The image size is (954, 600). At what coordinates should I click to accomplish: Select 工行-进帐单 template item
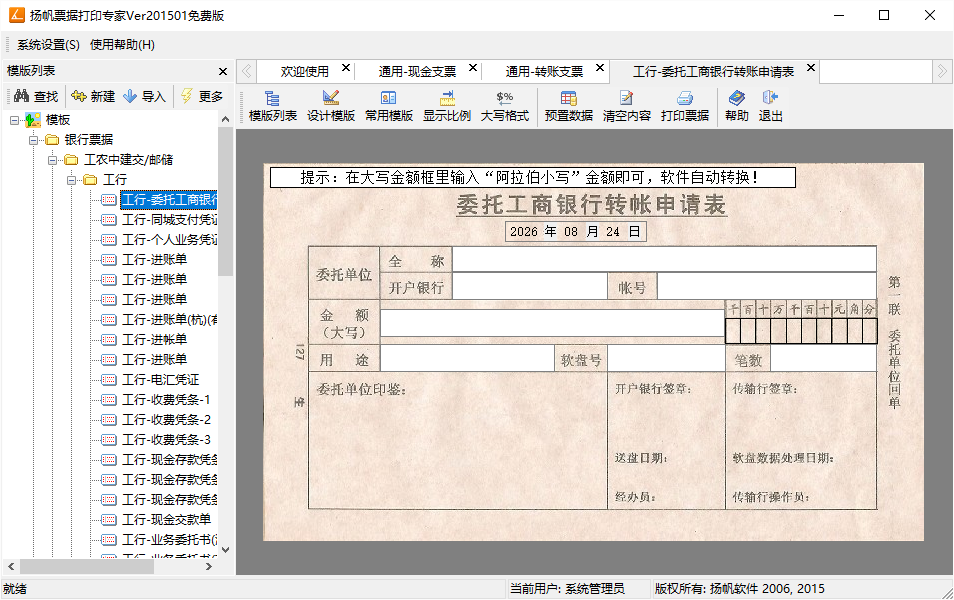pyautogui.click(x=155, y=340)
